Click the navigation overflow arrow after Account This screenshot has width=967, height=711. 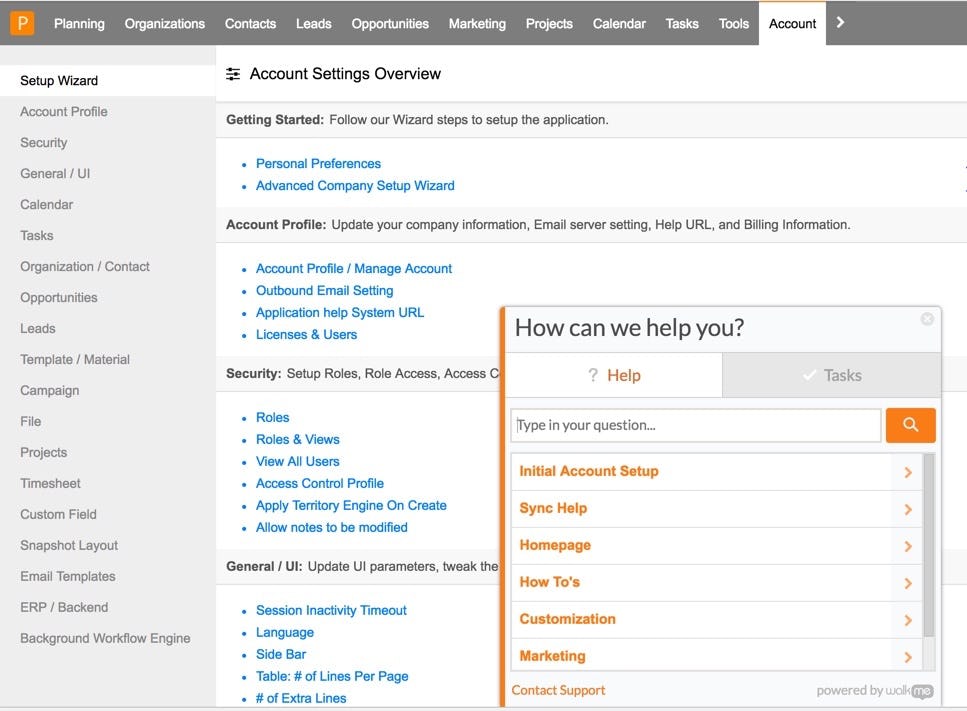[840, 22]
